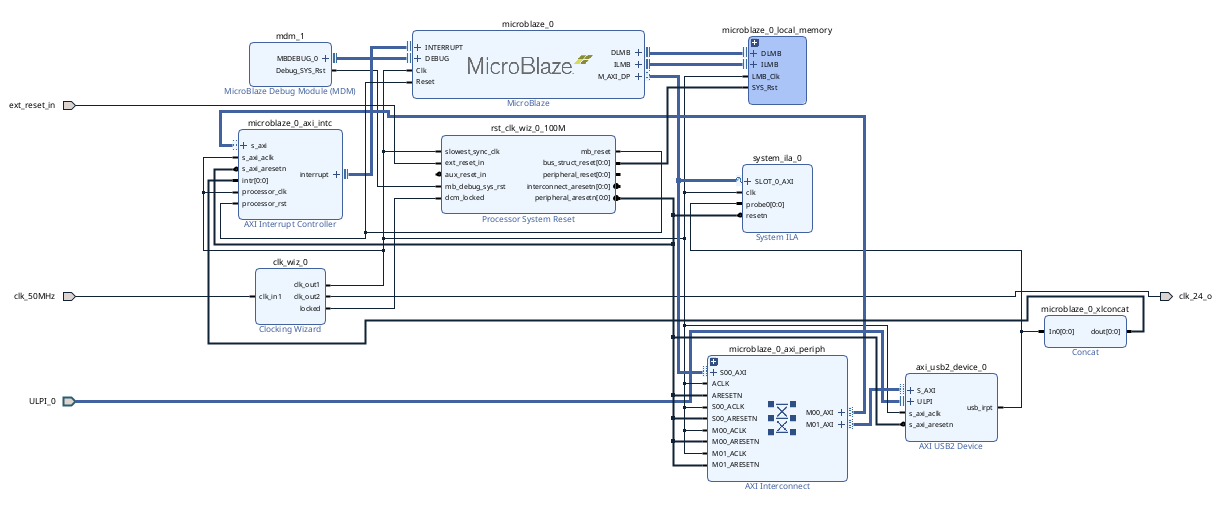The height and width of the screenshot is (509, 1222).
Task: Click the Concat label under xlconcat
Action: tap(1085, 352)
